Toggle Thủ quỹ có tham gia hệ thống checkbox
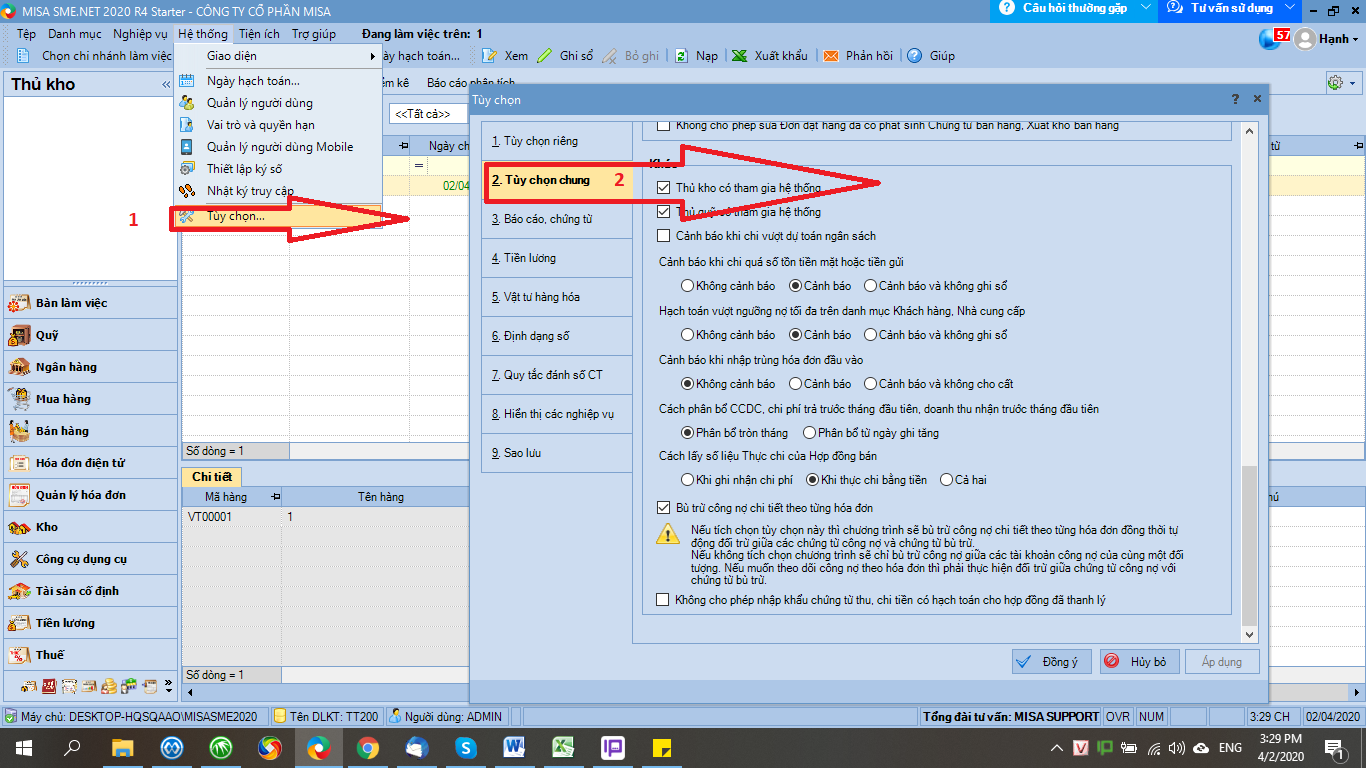This screenshot has height=768, width=1366. pos(664,212)
